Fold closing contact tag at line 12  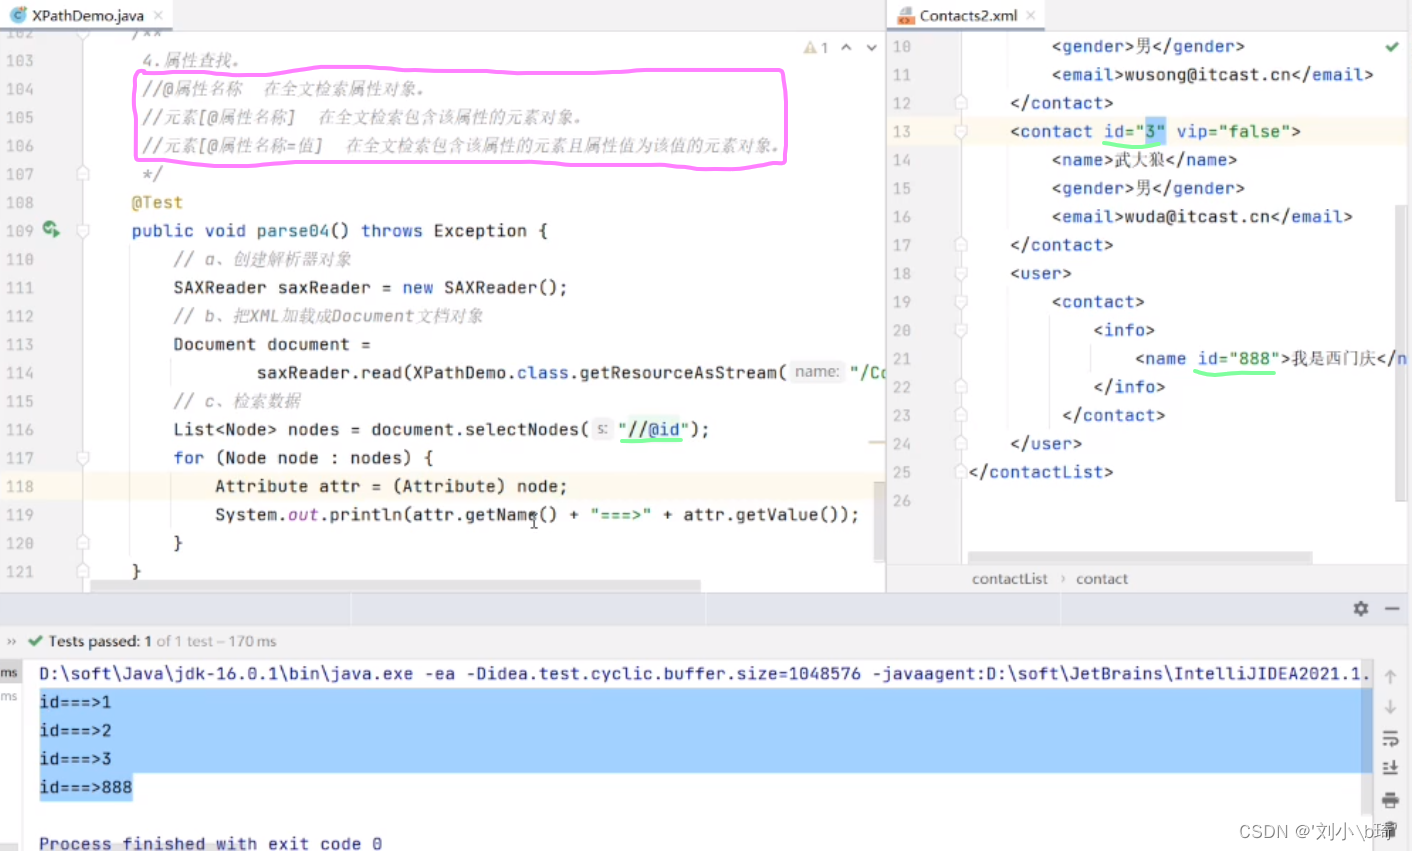(x=960, y=103)
